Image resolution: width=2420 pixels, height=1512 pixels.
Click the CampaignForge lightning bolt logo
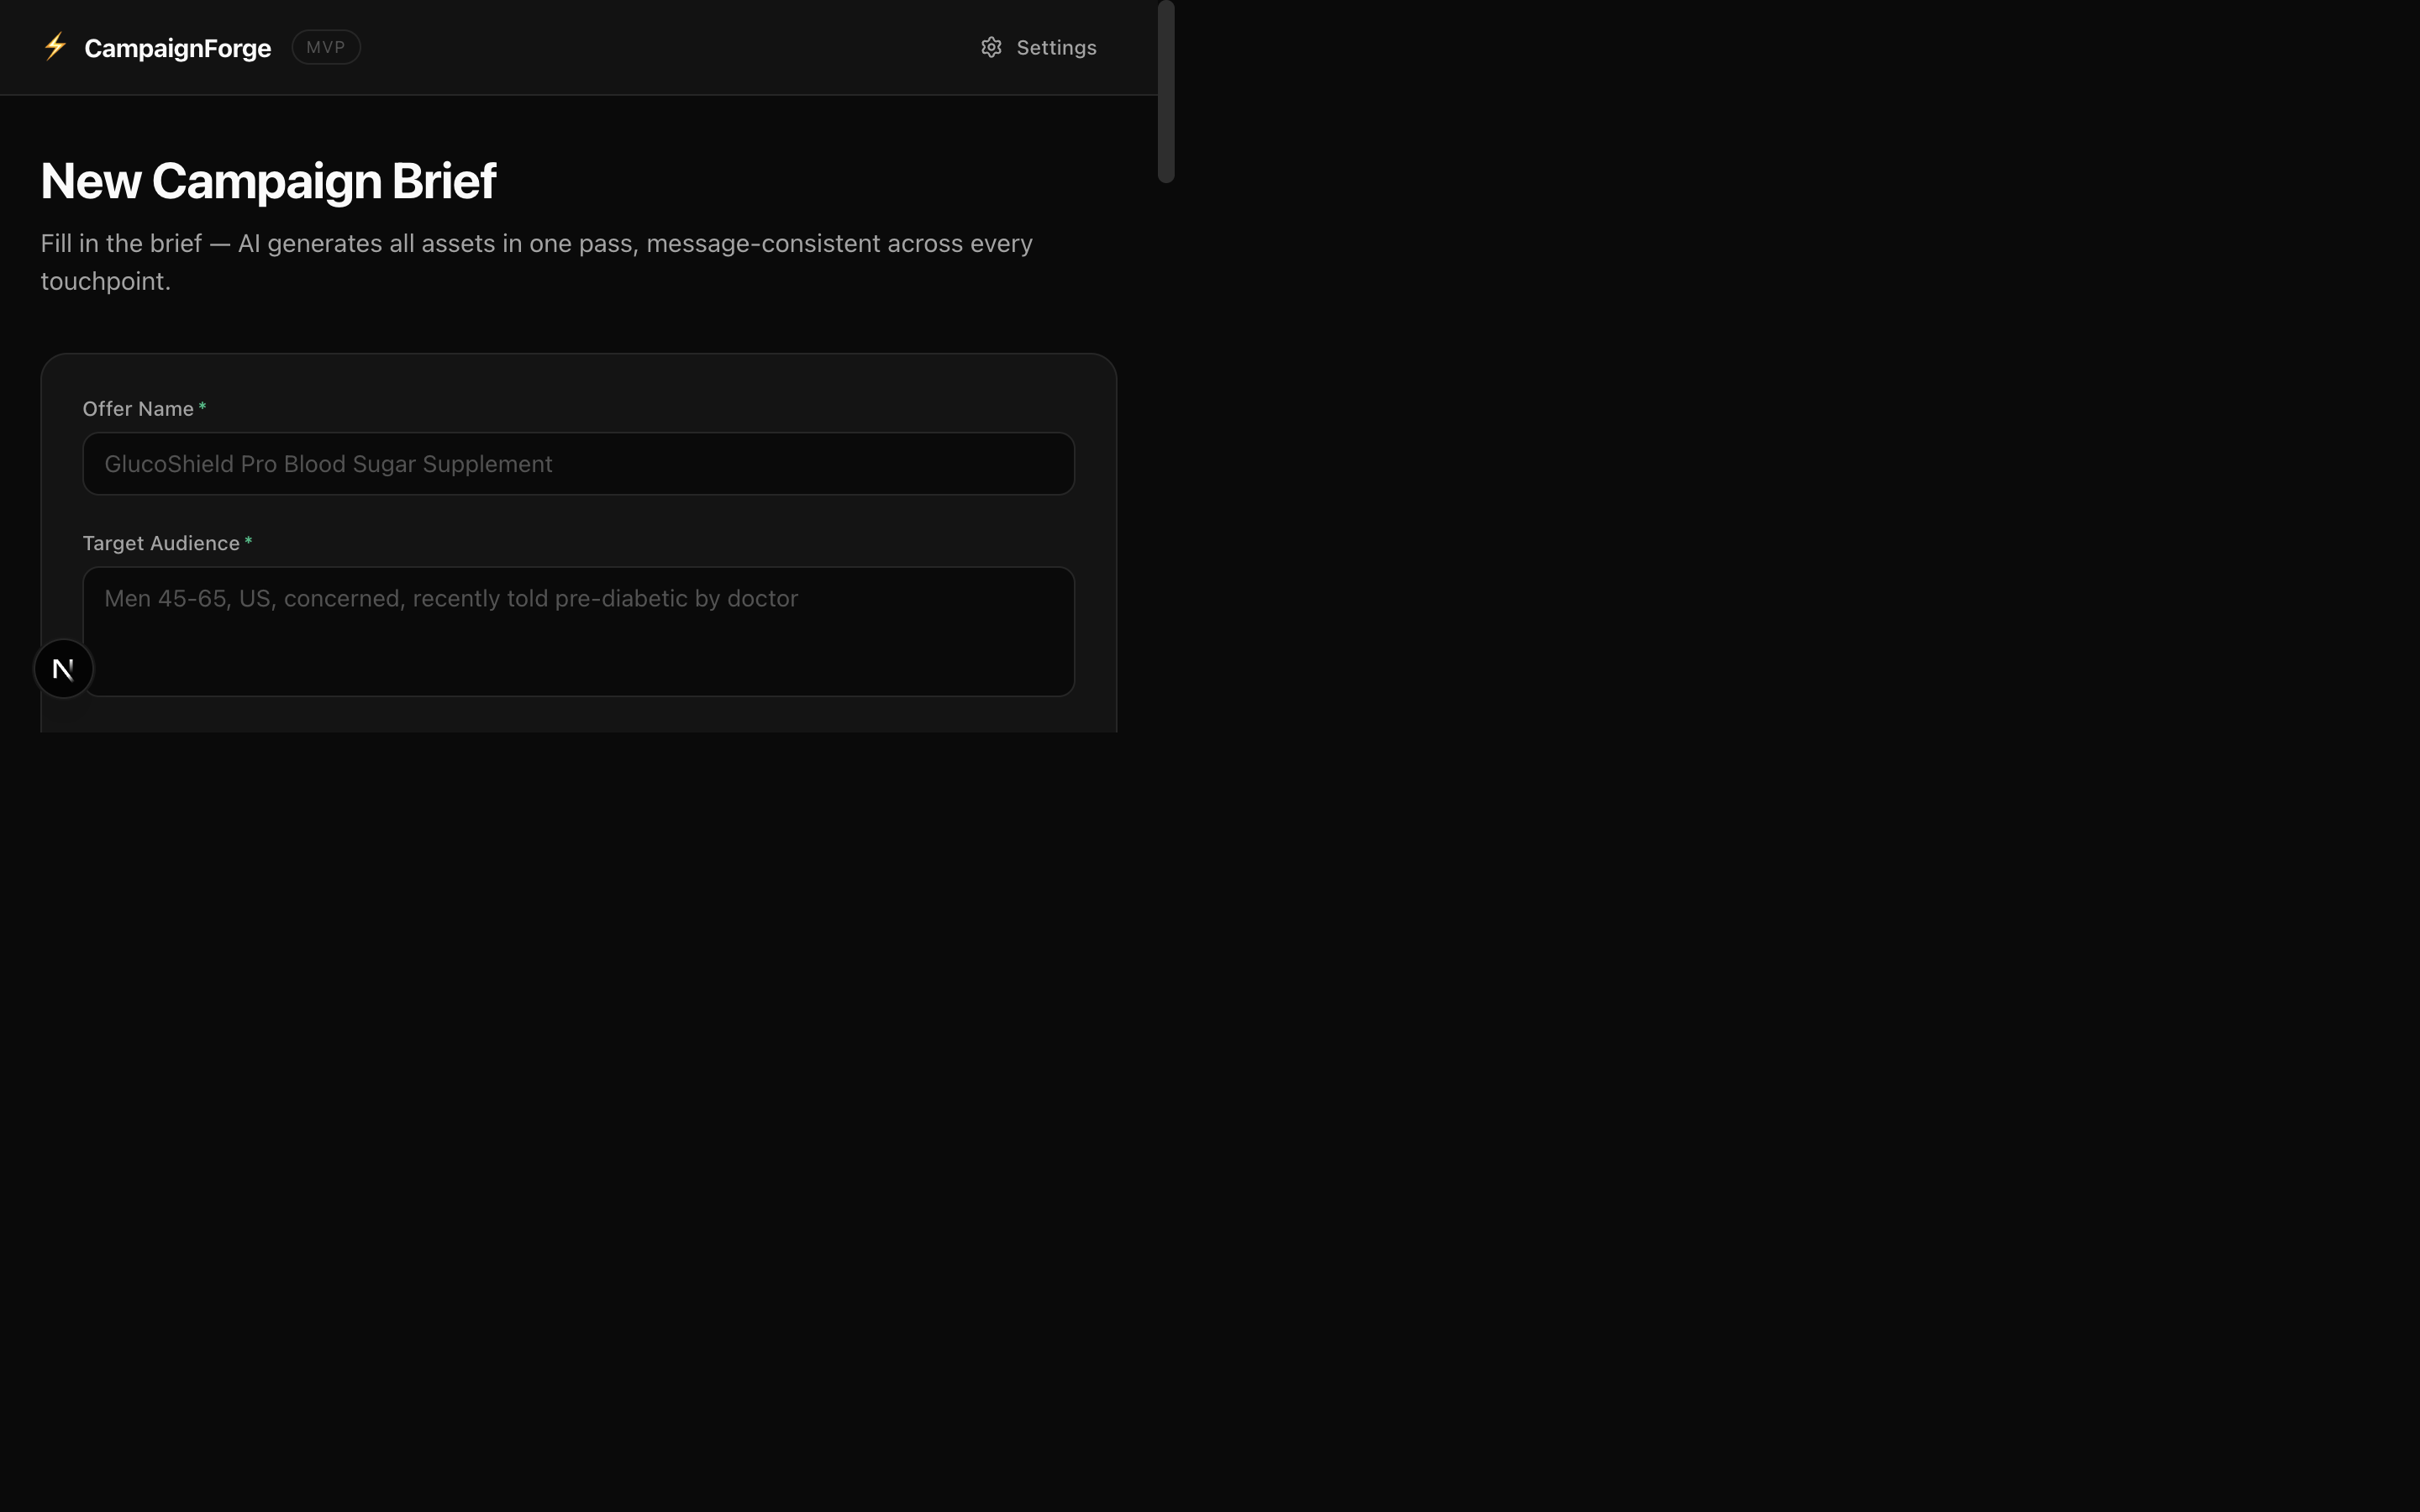(x=55, y=46)
